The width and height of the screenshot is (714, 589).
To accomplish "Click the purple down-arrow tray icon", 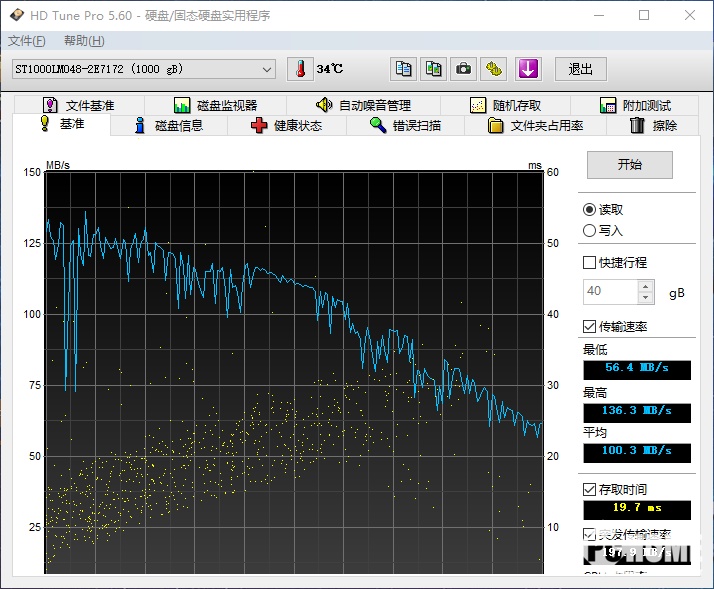I will [527, 69].
